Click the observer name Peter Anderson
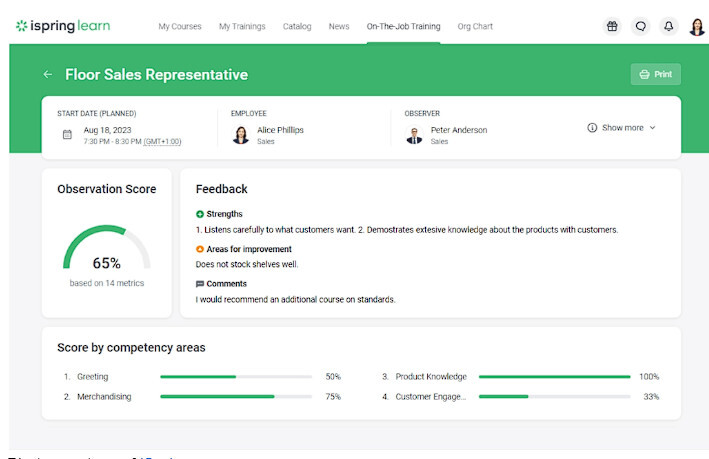709x459 pixels. [x=459, y=130]
